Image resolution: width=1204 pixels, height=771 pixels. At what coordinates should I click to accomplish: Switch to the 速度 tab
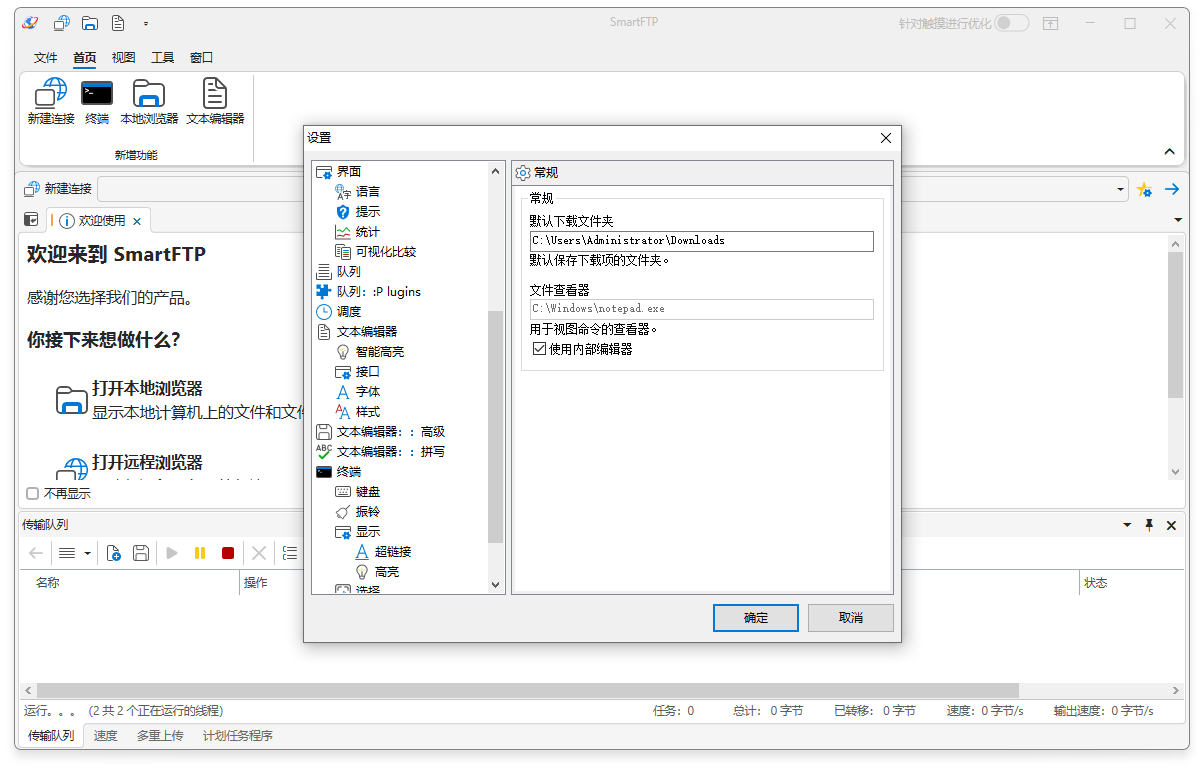click(x=105, y=735)
